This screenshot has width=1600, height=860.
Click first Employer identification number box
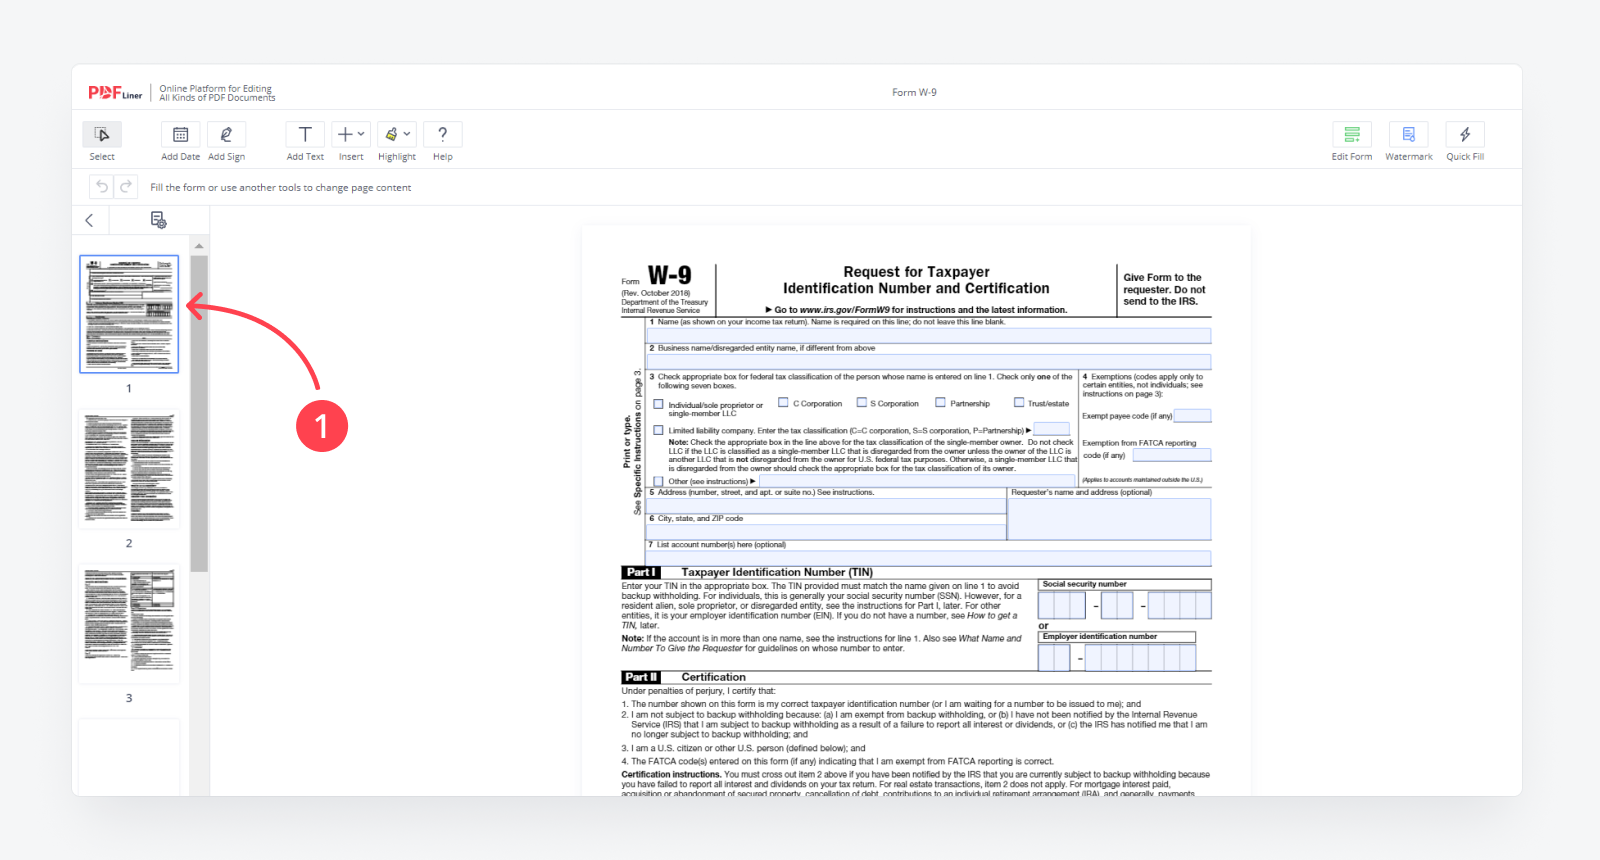click(x=1054, y=657)
